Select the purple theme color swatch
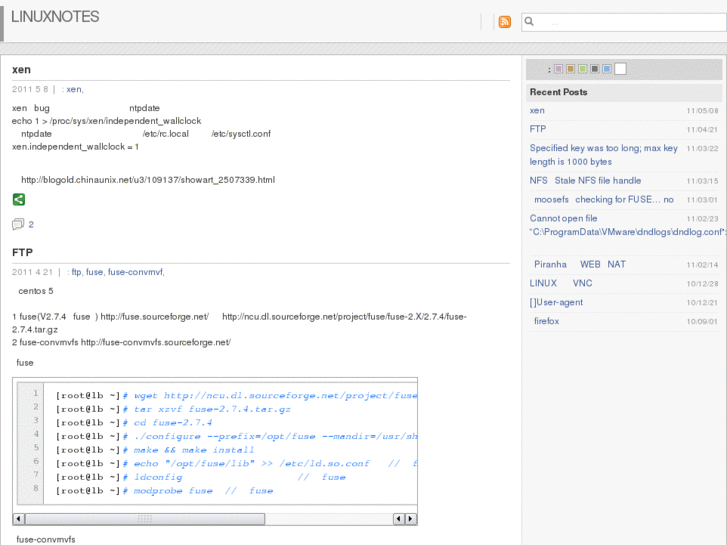727x545 pixels. coord(559,69)
